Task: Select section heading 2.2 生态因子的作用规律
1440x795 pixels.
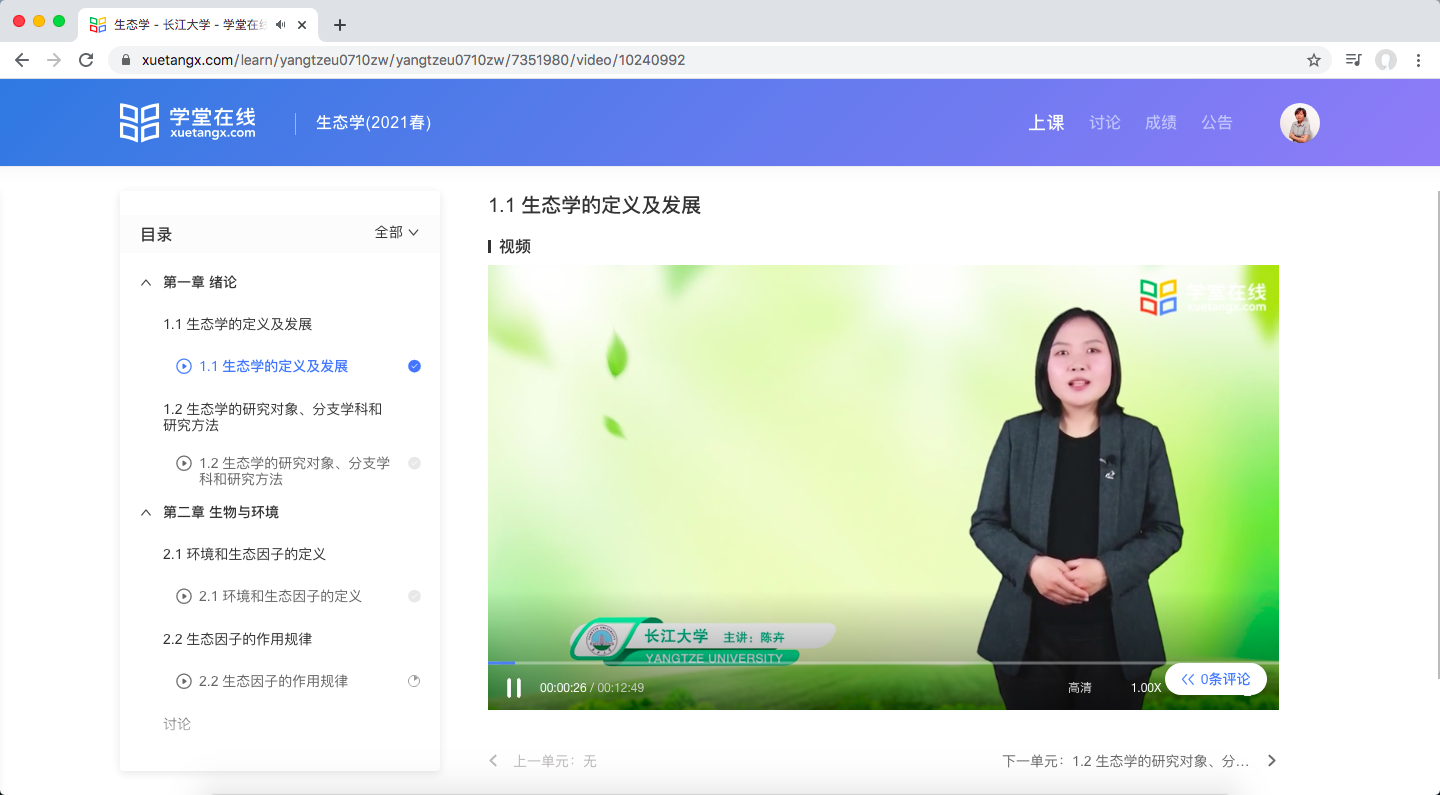Action: tap(238, 639)
